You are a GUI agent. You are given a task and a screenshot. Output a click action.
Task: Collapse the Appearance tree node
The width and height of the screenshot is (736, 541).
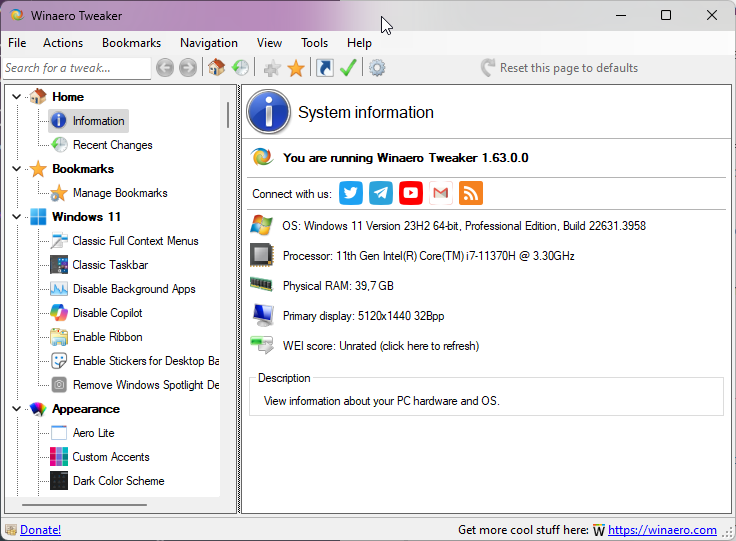coord(16,409)
